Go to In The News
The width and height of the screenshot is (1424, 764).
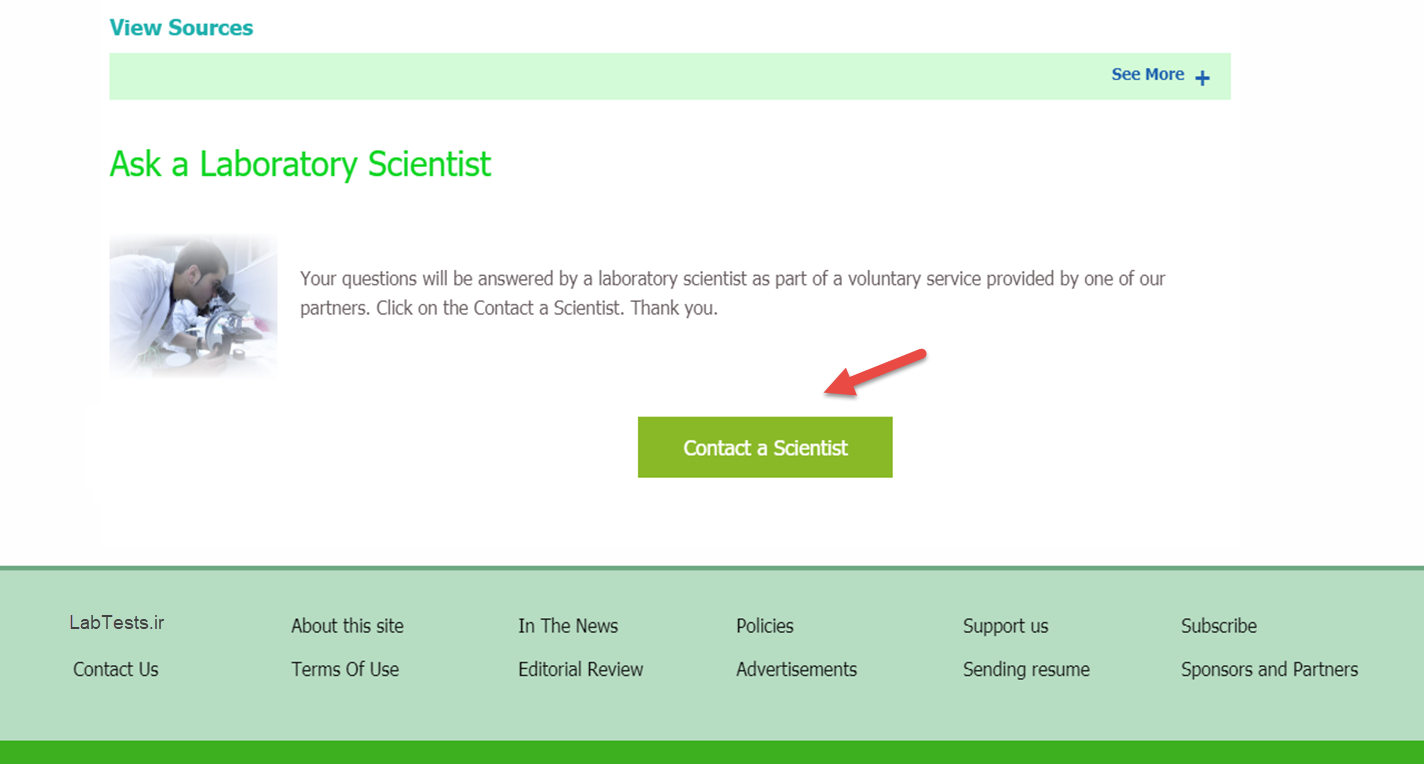pos(568,626)
